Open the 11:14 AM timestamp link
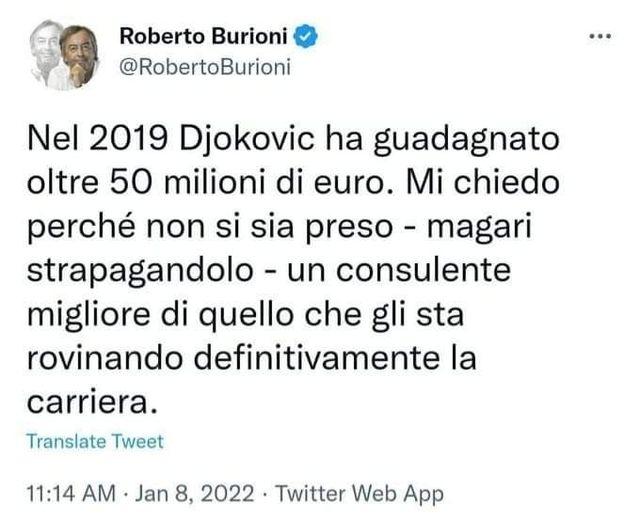640x521 pixels. (x=71, y=493)
